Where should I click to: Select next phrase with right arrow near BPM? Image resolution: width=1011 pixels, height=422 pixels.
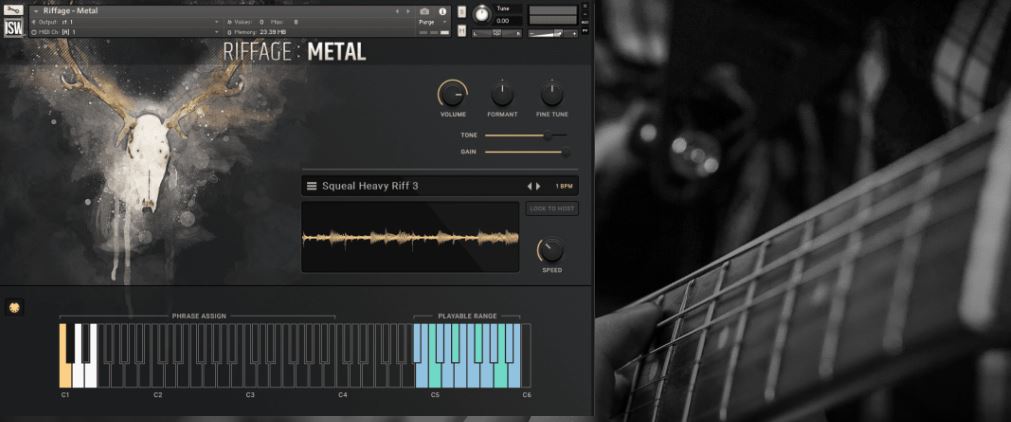point(538,186)
